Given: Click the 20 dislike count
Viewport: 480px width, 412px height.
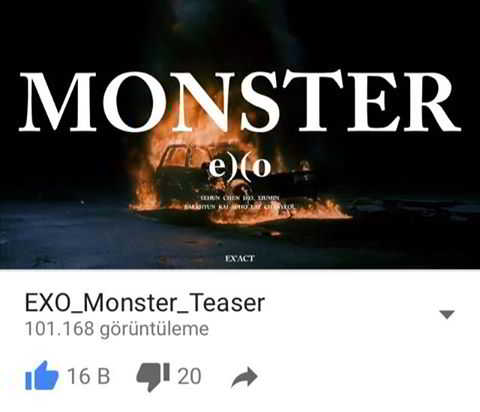Looking at the screenshot, I should click(189, 376).
